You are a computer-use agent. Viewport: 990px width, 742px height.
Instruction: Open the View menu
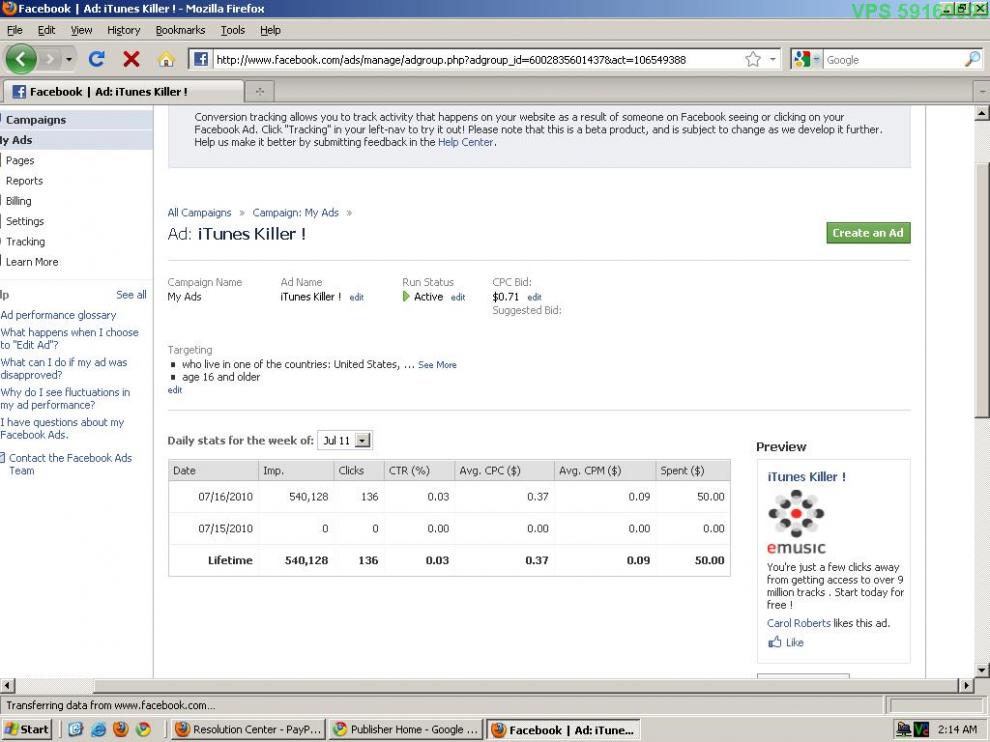coord(81,30)
